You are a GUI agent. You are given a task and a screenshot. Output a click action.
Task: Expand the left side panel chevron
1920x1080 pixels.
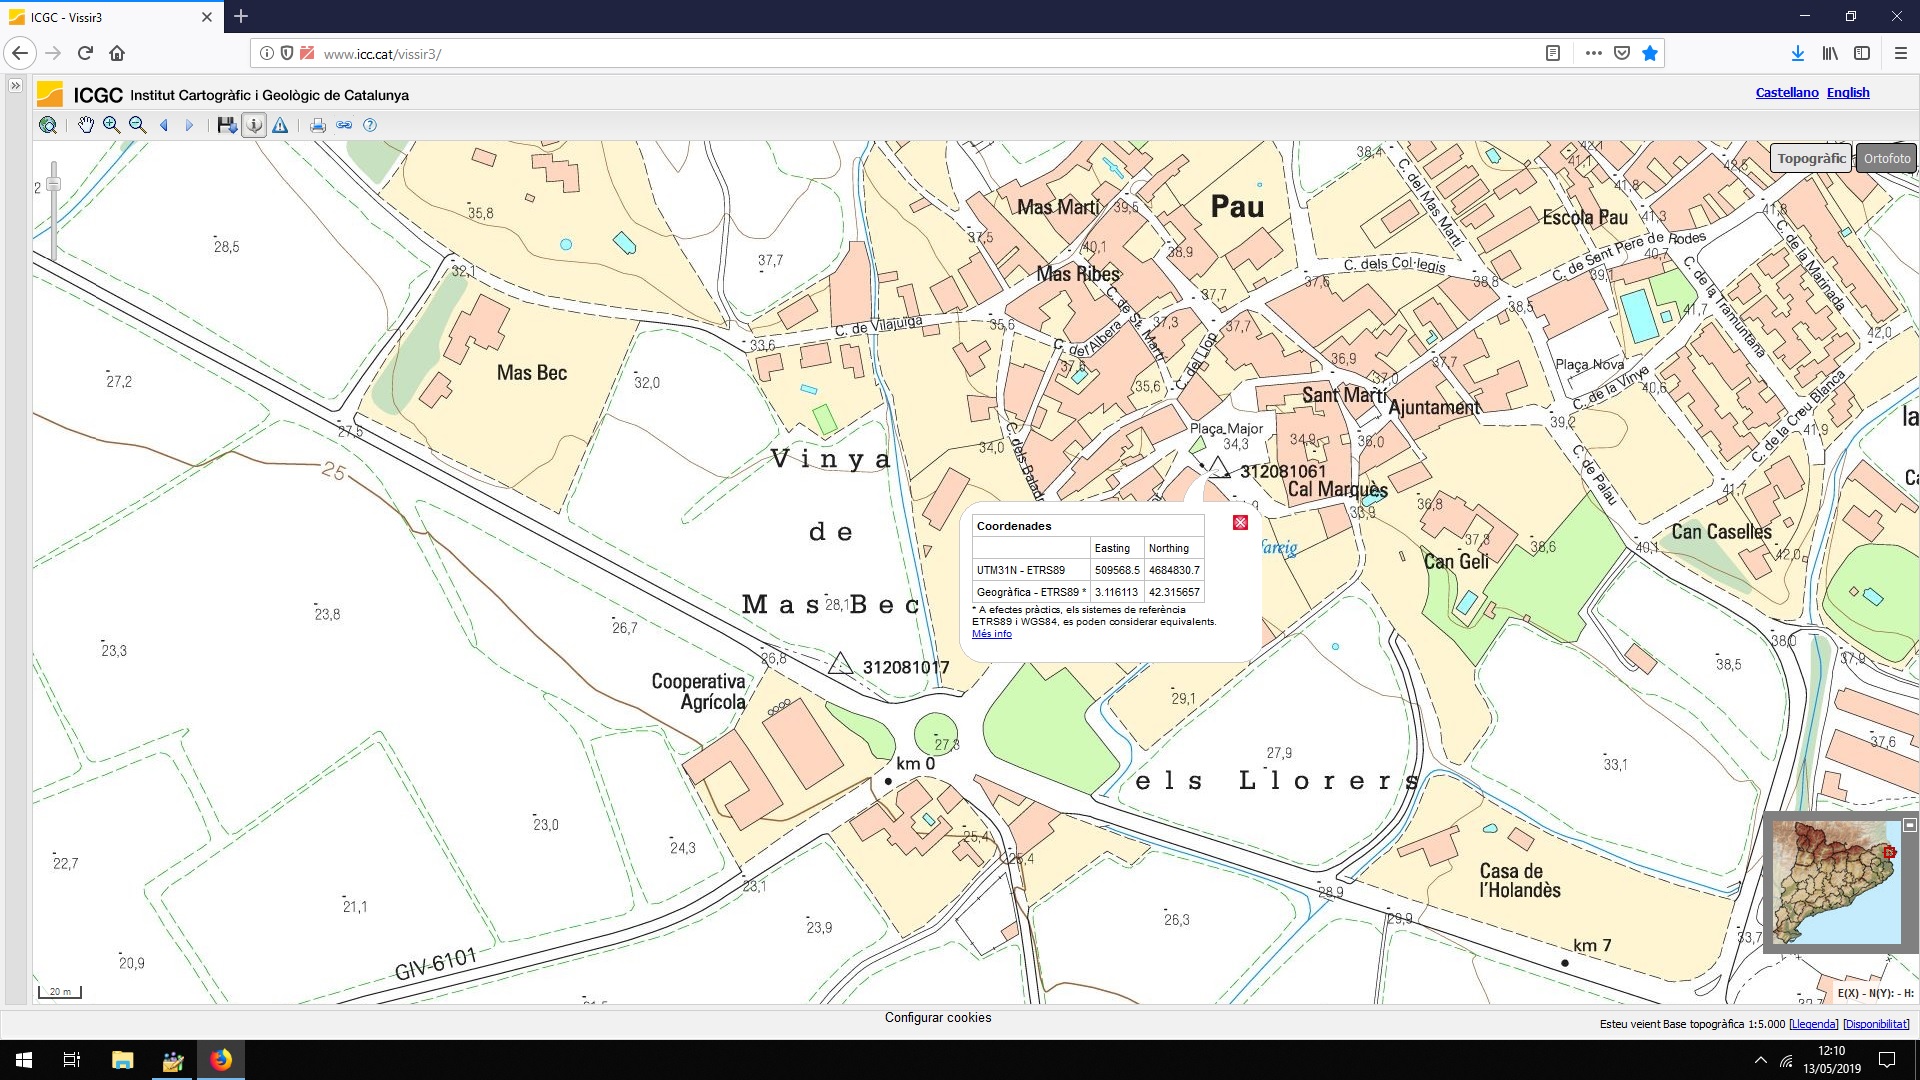click(x=15, y=86)
